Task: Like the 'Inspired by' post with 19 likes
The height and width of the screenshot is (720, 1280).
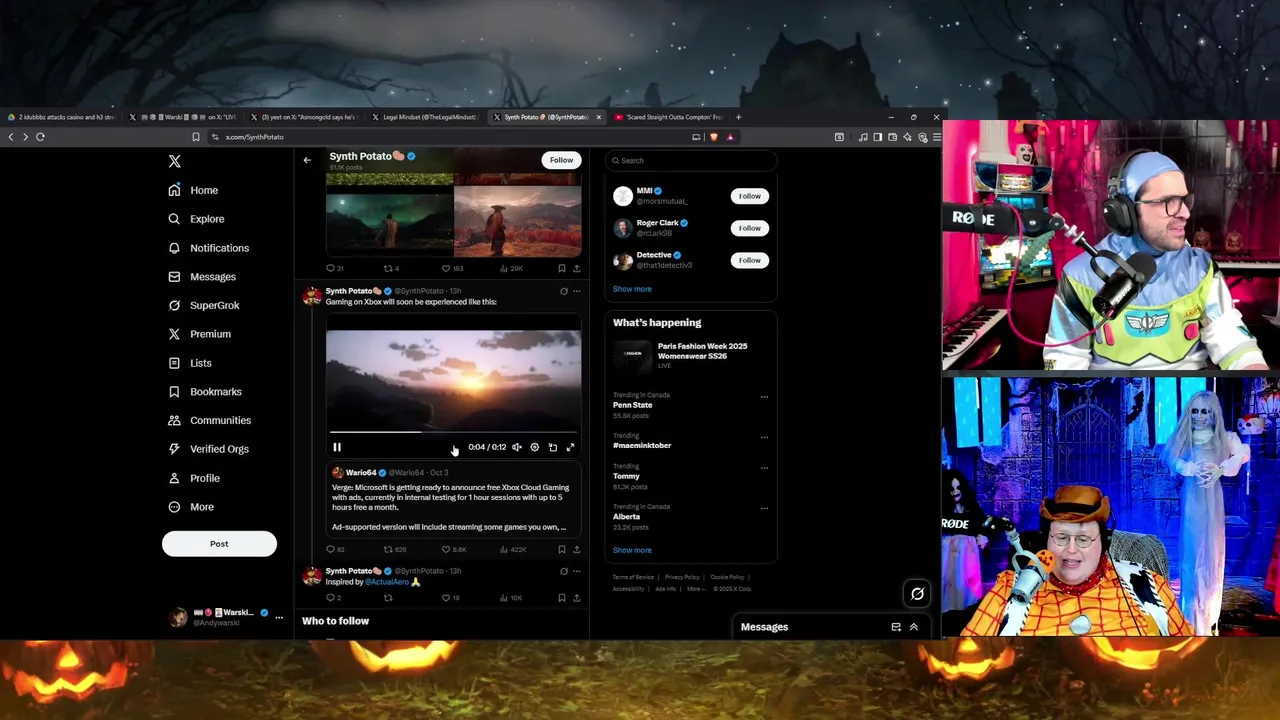Action: [x=452, y=598]
